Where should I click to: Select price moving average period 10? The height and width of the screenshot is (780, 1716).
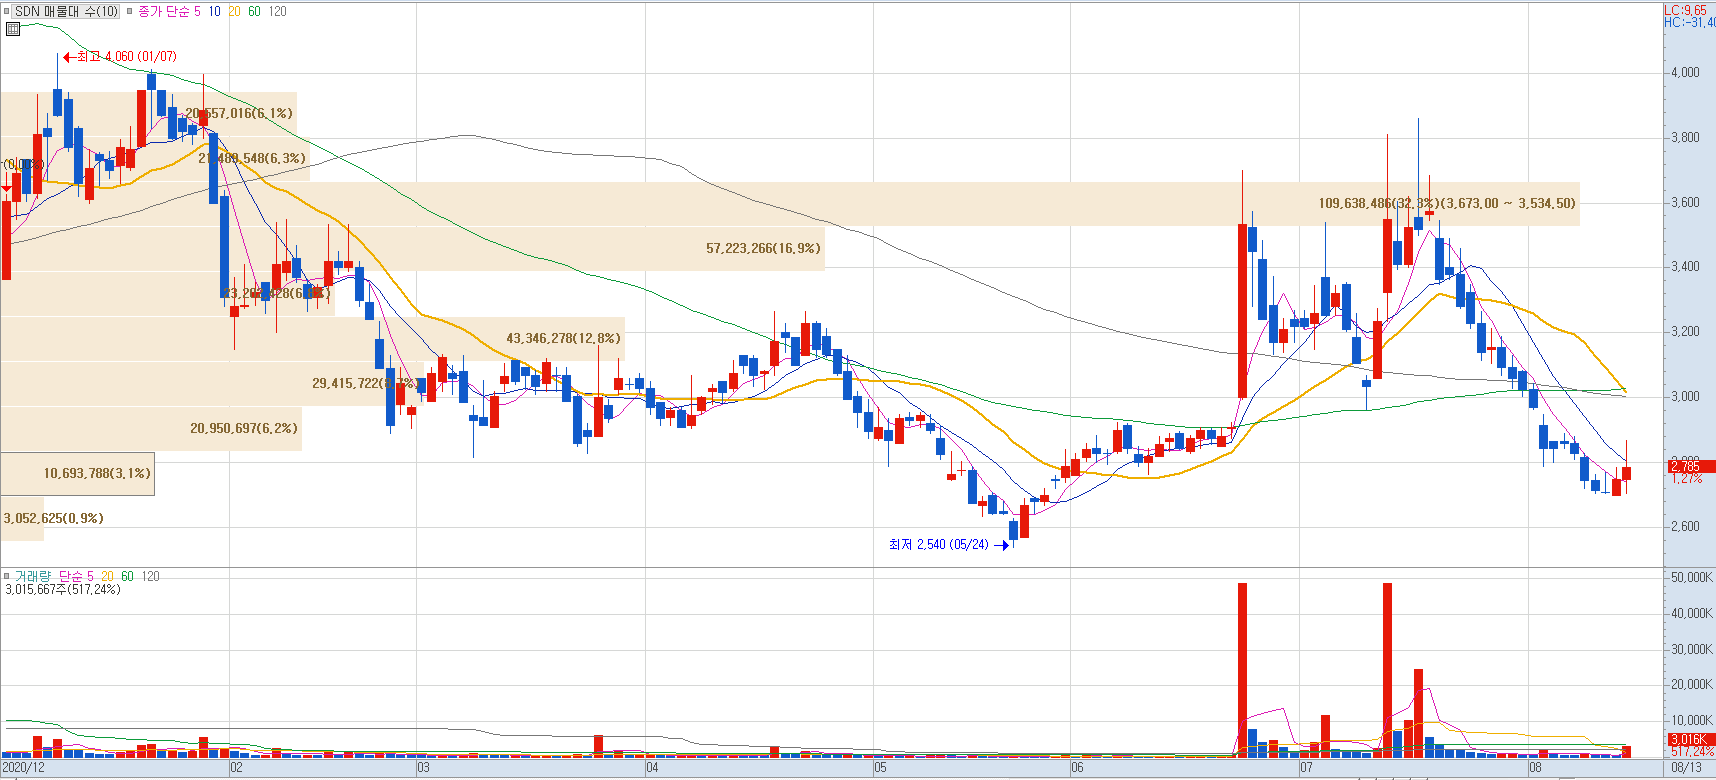(214, 11)
